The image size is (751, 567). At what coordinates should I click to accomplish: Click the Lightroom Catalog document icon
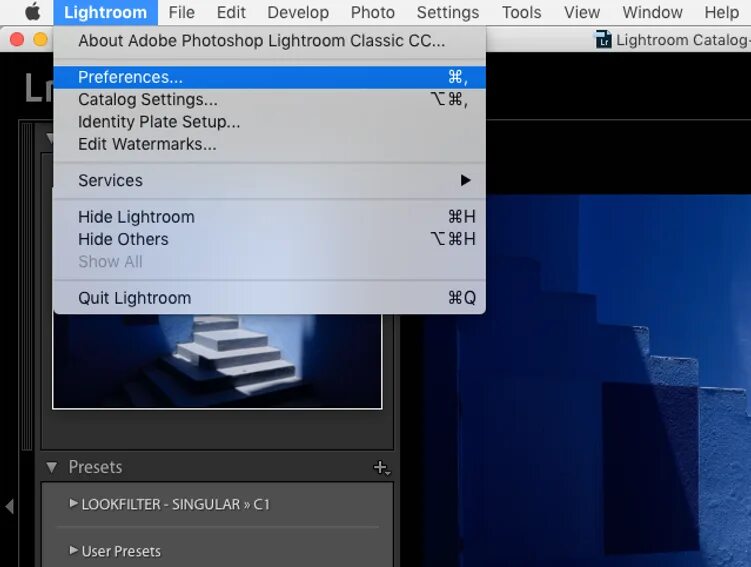[x=603, y=40]
